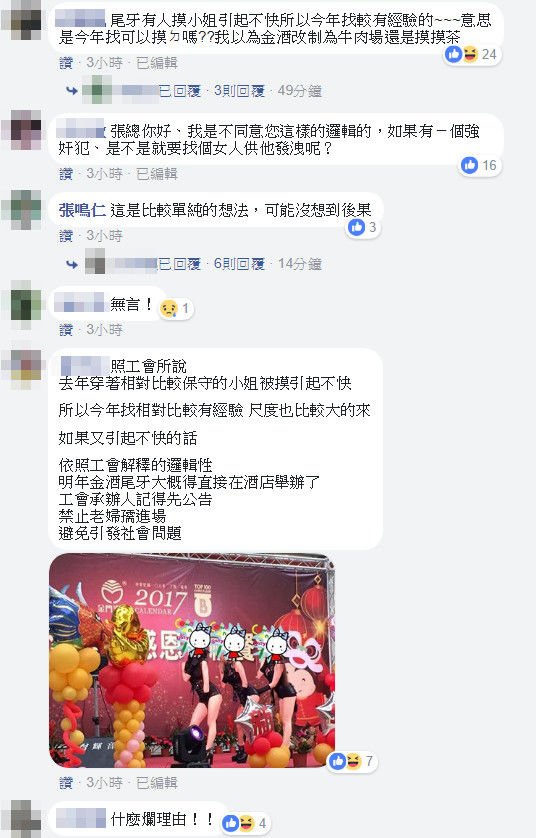536x838 pixels.
Task: Expand the 3則回覆 replies thread
Action: coord(239,91)
